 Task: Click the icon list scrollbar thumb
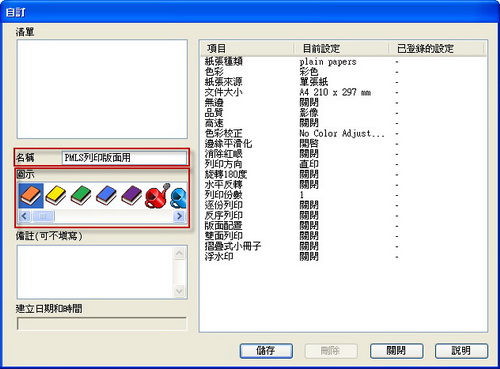click(43, 216)
